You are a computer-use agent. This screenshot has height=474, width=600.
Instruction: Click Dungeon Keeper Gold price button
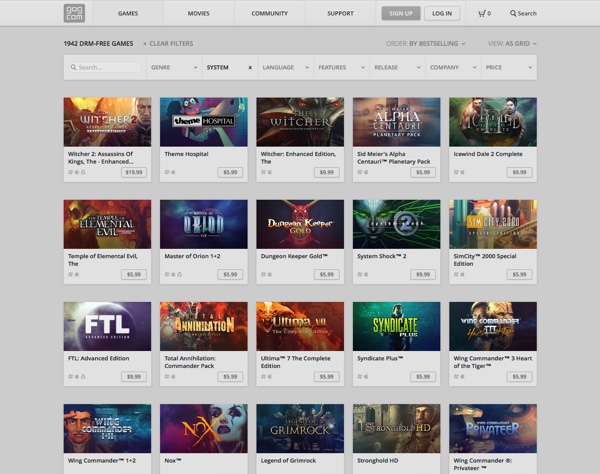click(327, 274)
